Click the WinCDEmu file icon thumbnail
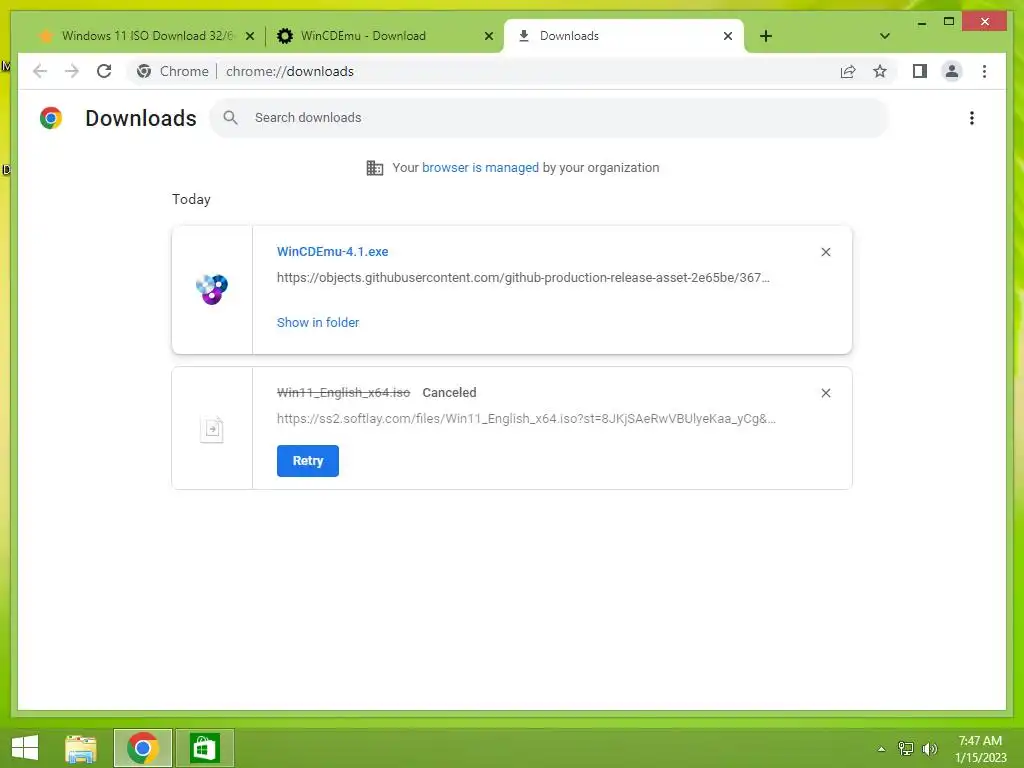 point(212,289)
